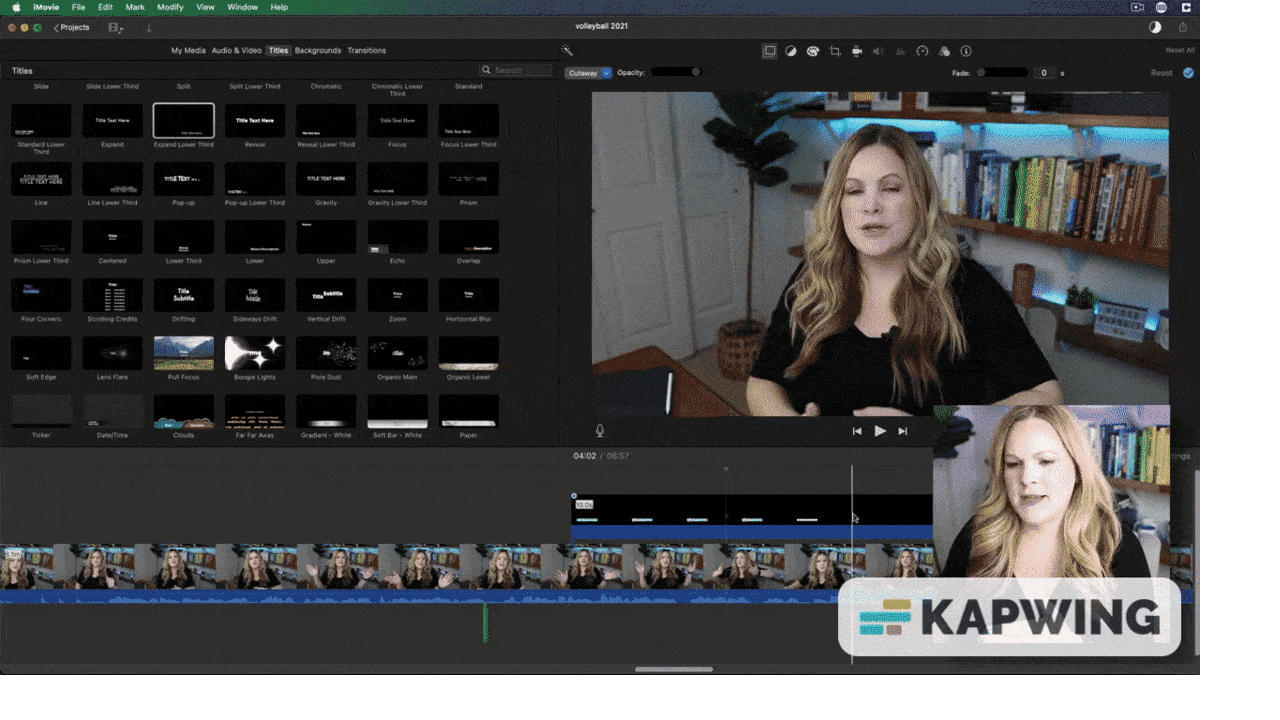1280x720 pixels.
Task: Click the voiceover microphone icon
Action: (600, 431)
